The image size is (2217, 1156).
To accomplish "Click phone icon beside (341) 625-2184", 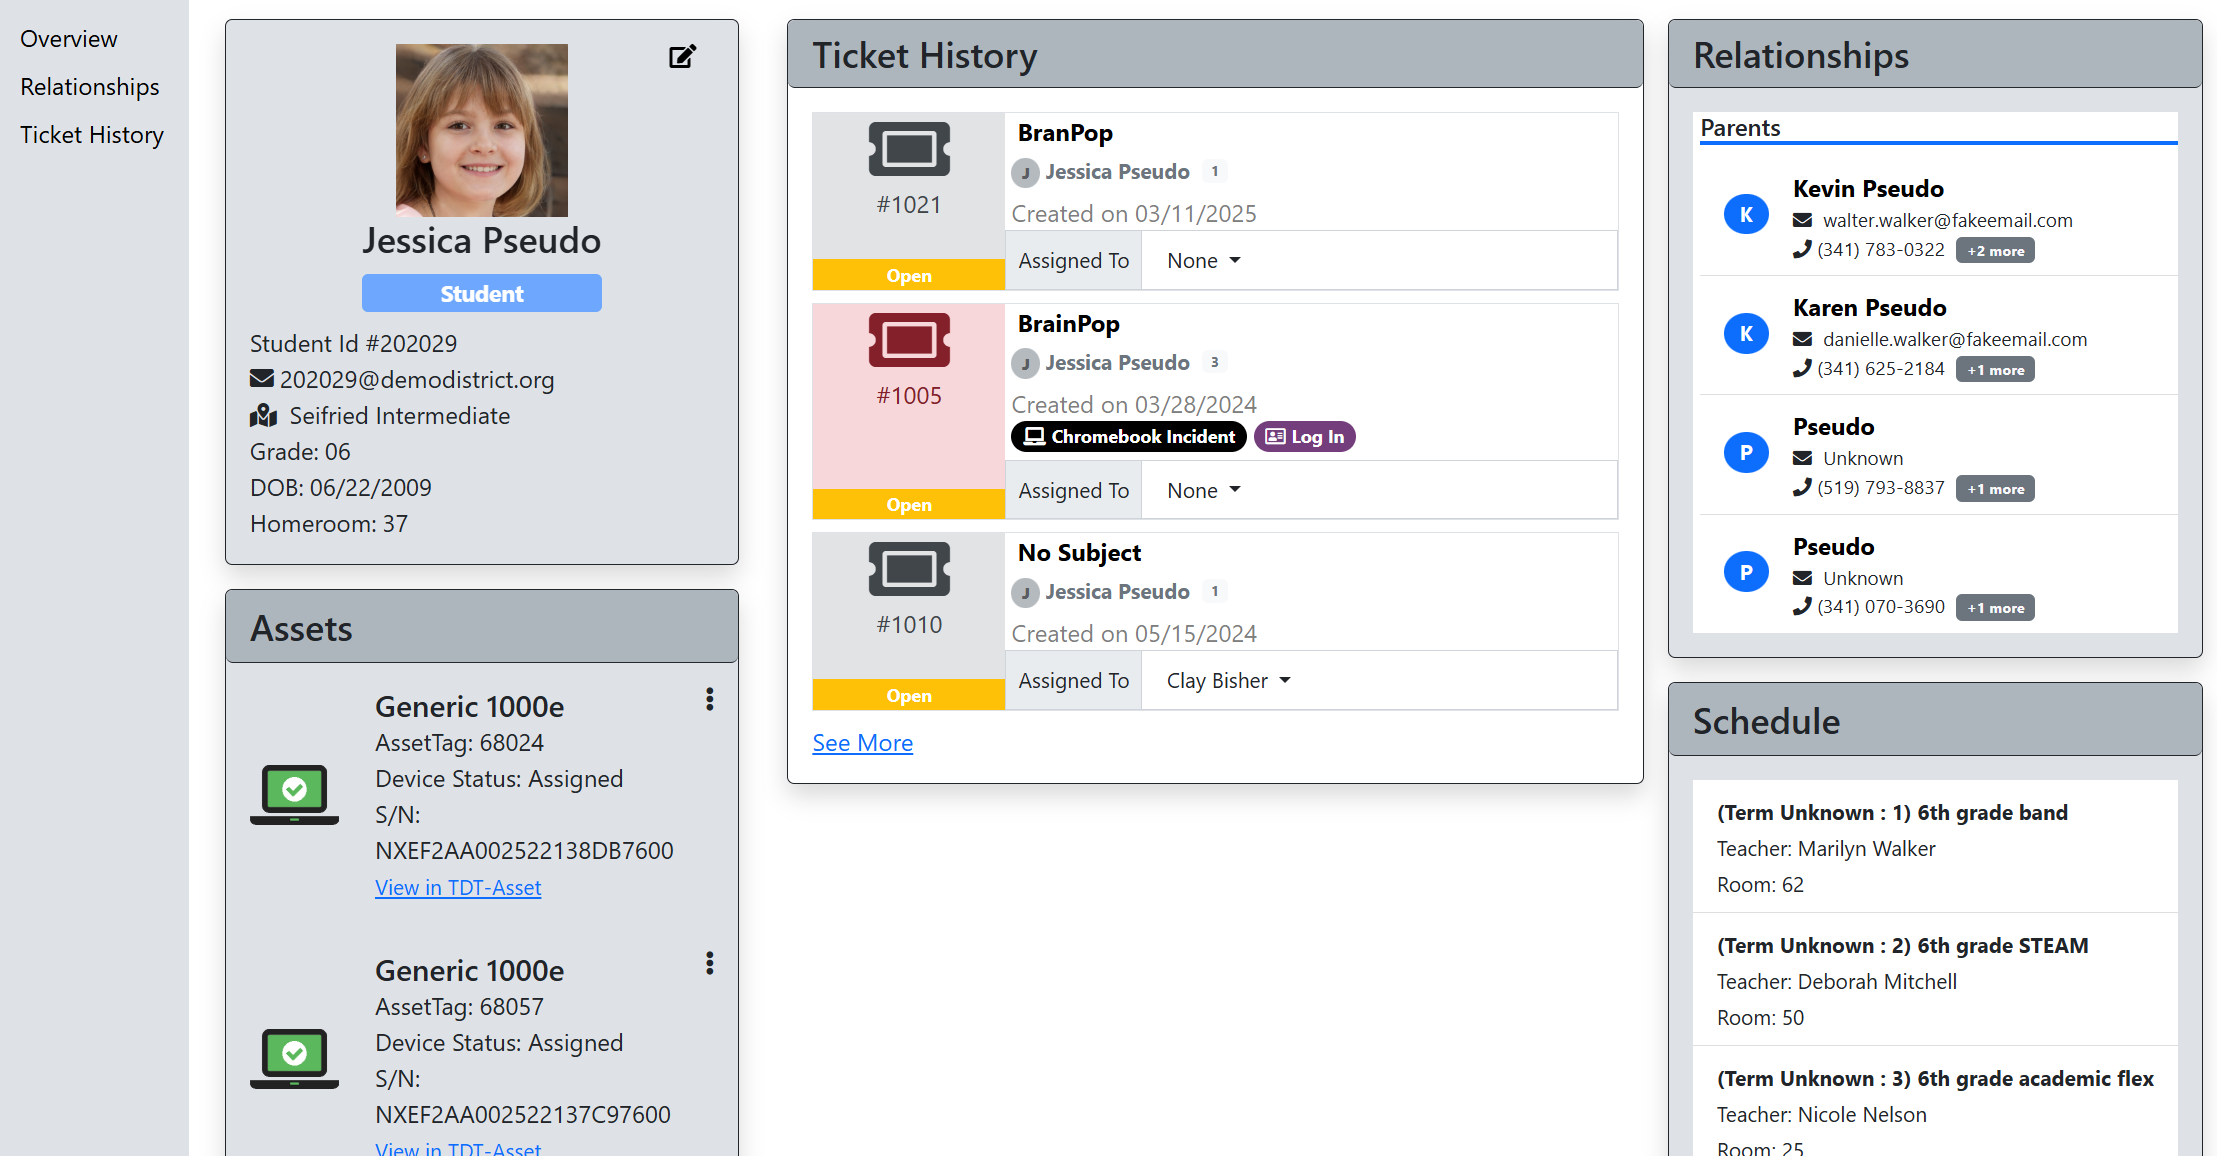I will tap(1802, 369).
